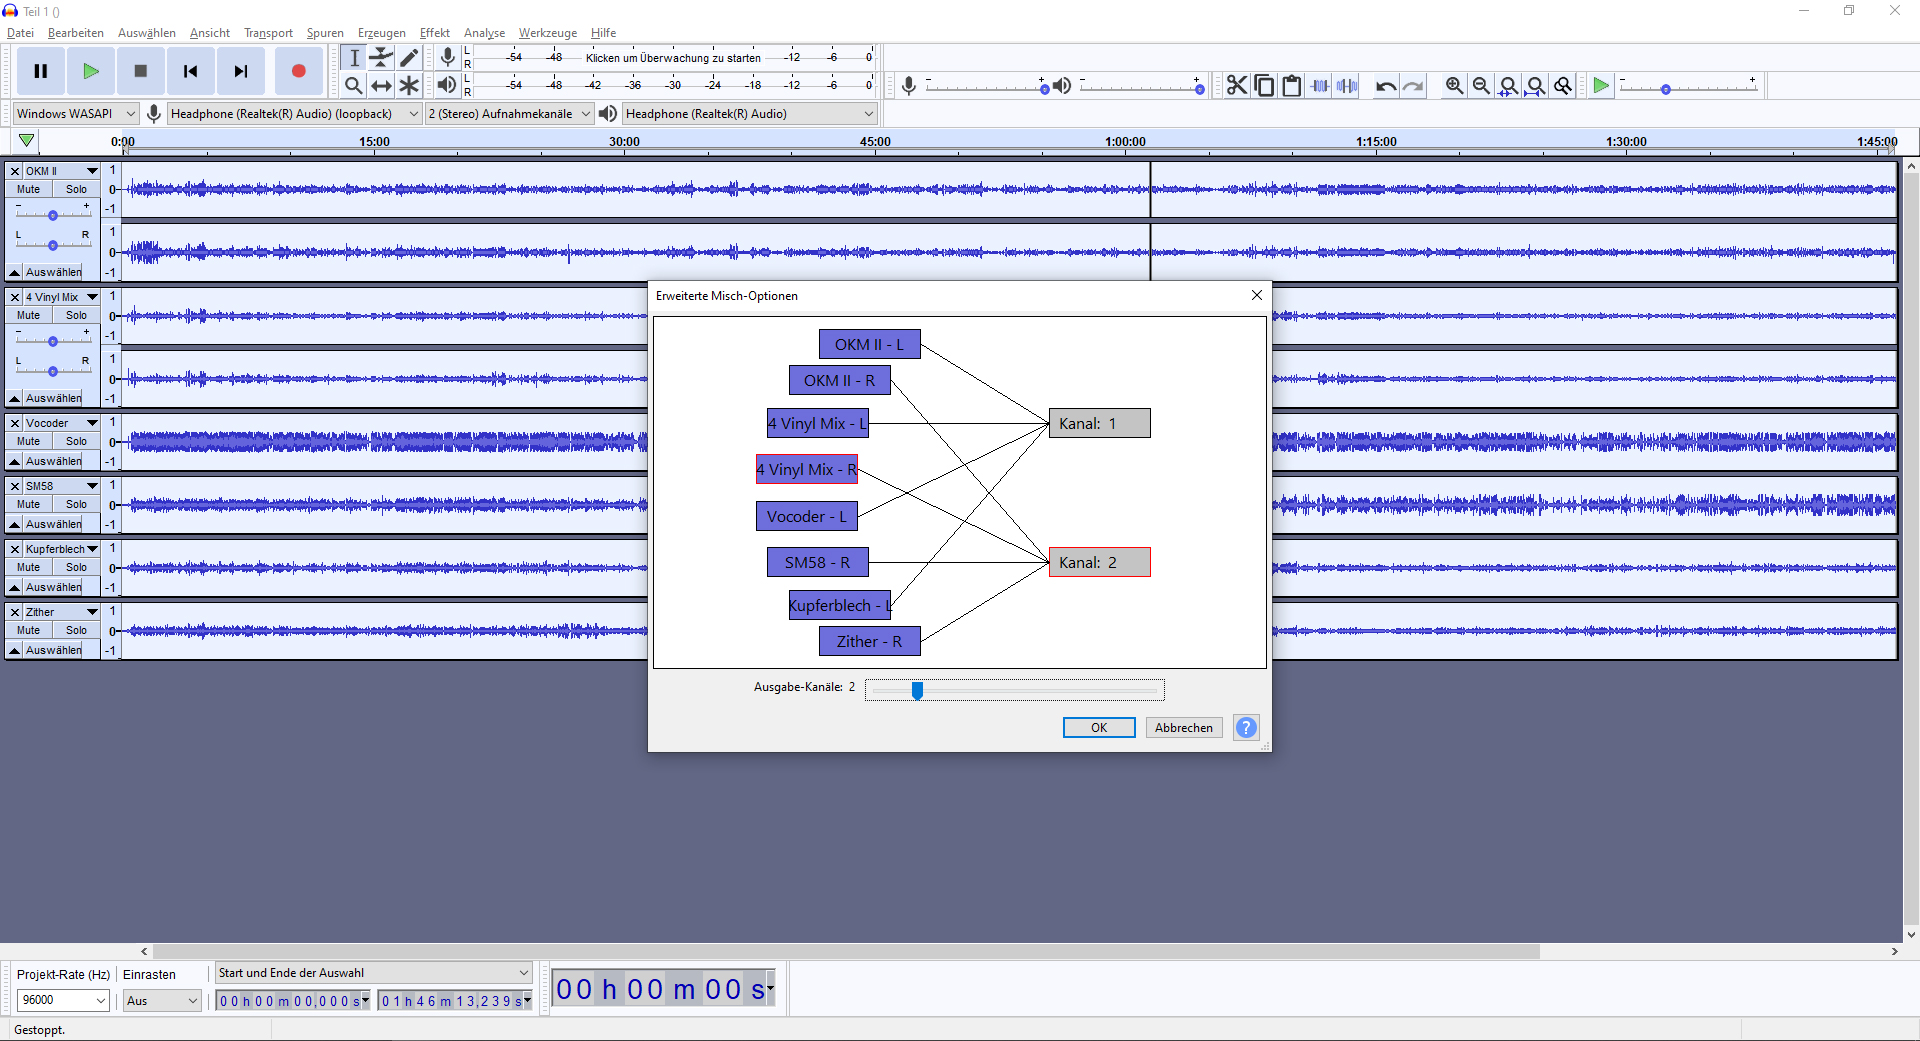
Task: Click the red Record button
Action: click(x=298, y=71)
